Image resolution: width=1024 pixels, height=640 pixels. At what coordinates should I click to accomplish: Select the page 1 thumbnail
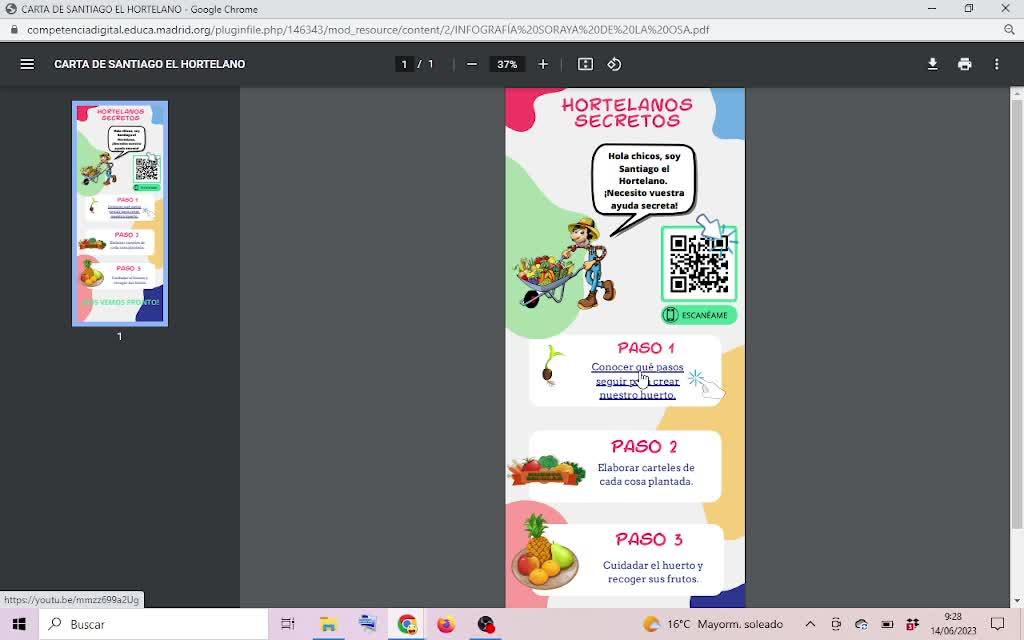(x=120, y=214)
